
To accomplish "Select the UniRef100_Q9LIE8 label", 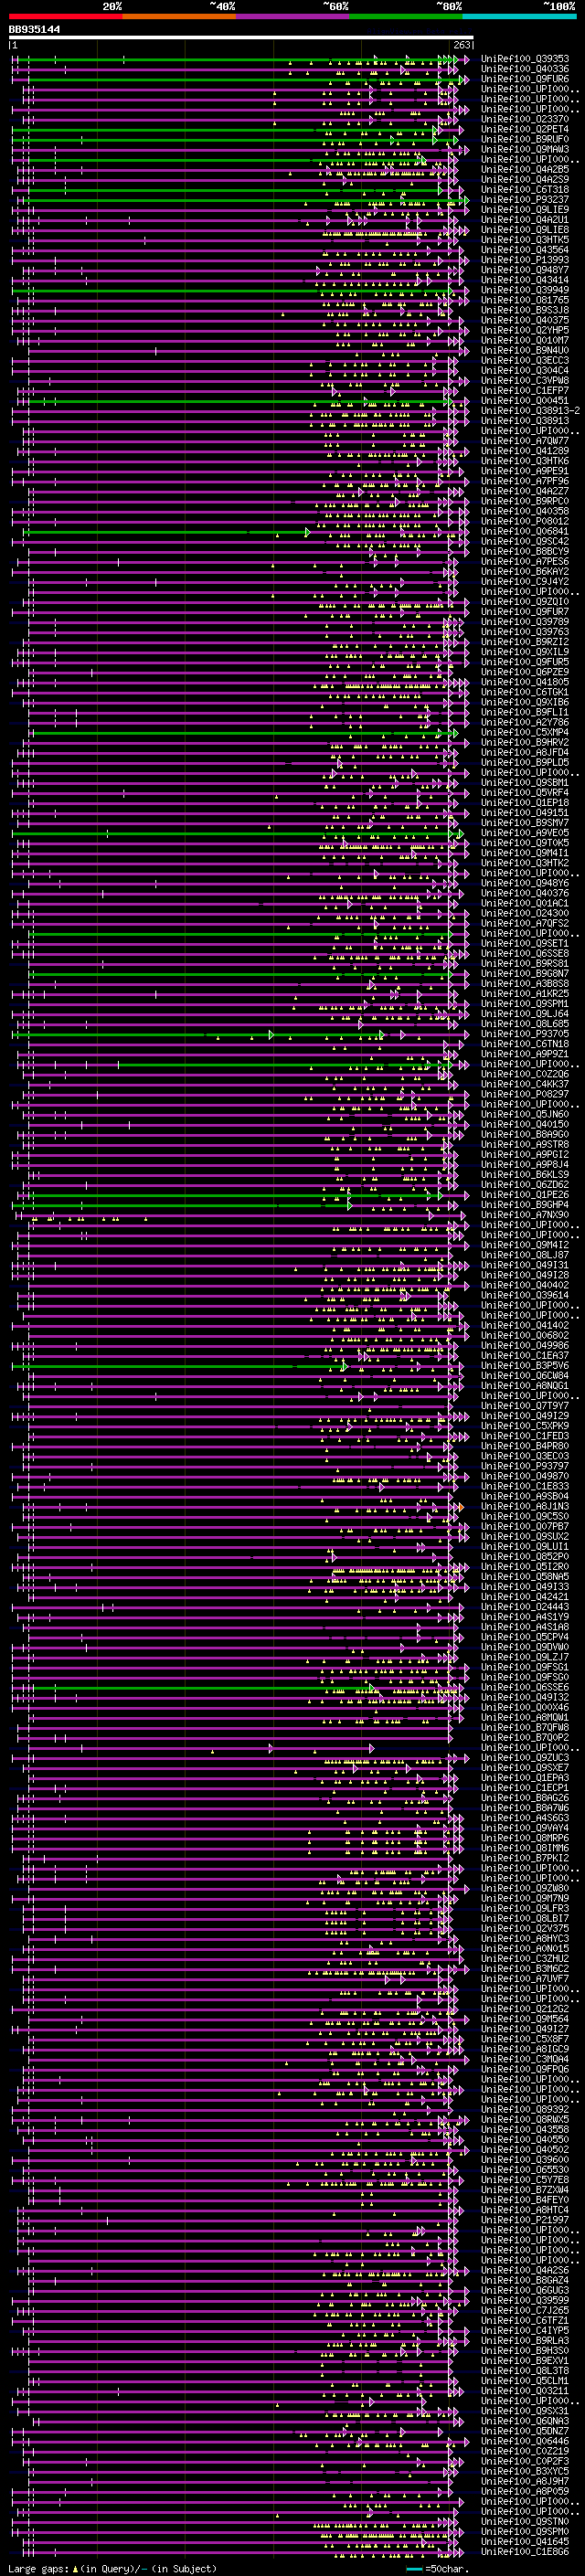I will [525, 229].
